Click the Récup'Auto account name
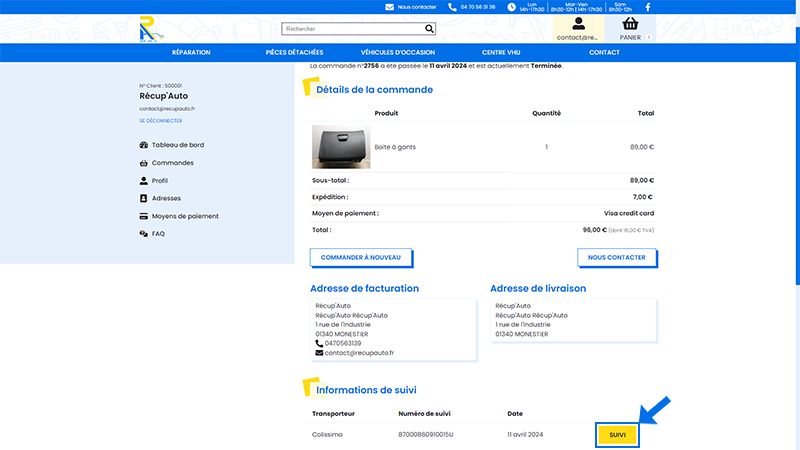Image resolution: width=800 pixels, height=450 pixels. click(163, 96)
